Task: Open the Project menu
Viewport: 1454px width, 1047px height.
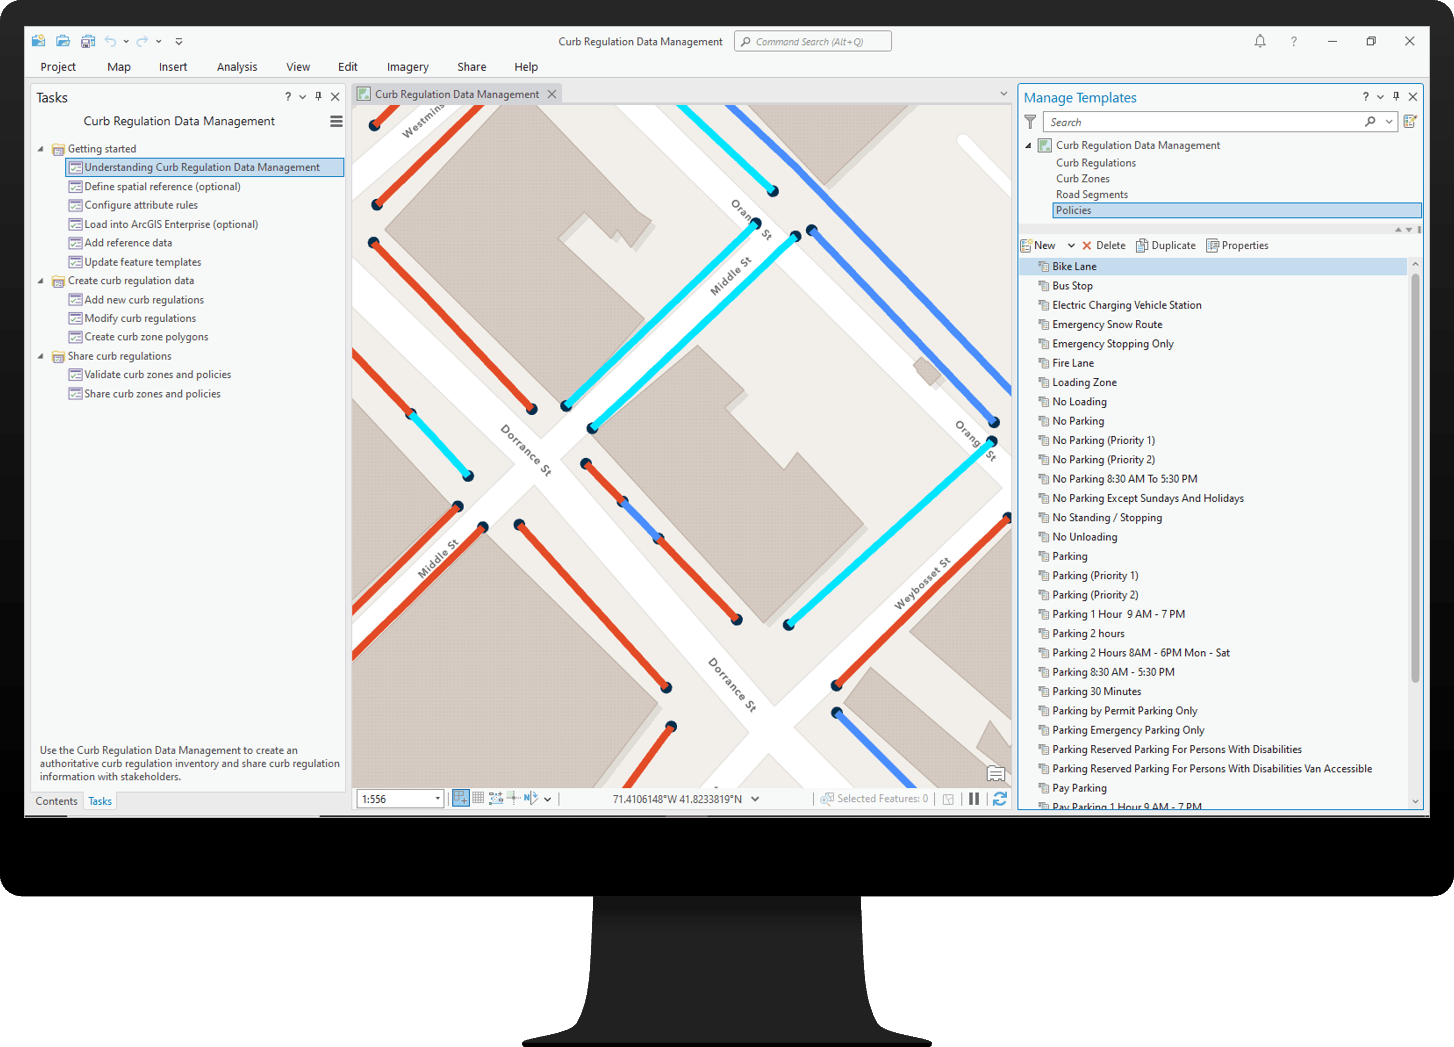Action: [x=58, y=67]
